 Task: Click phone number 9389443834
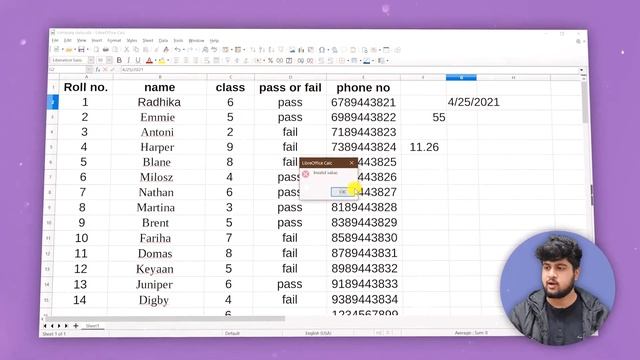[x=364, y=300]
